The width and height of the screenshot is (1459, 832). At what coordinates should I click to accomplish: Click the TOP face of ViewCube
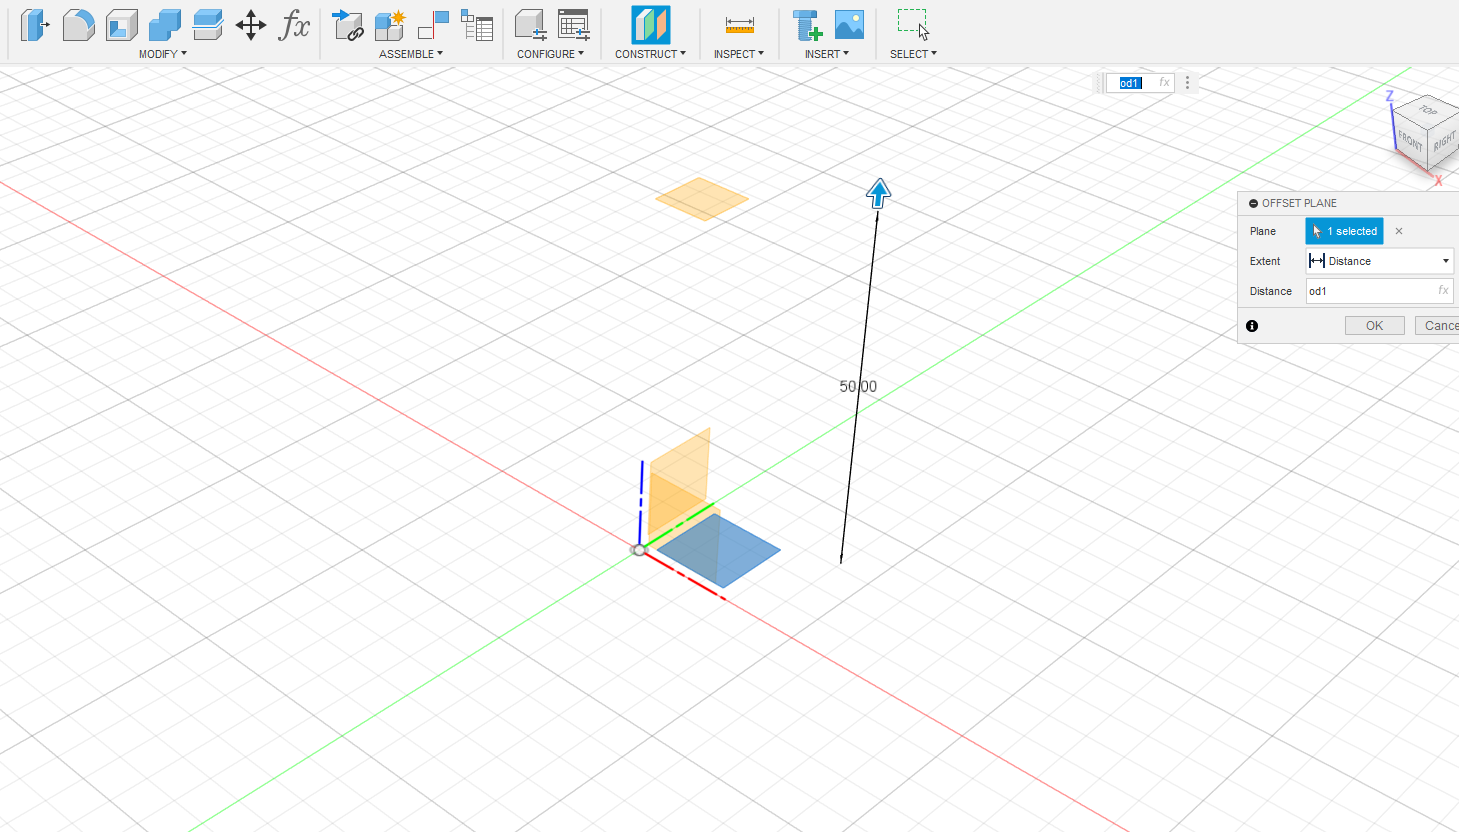(x=1428, y=110)
